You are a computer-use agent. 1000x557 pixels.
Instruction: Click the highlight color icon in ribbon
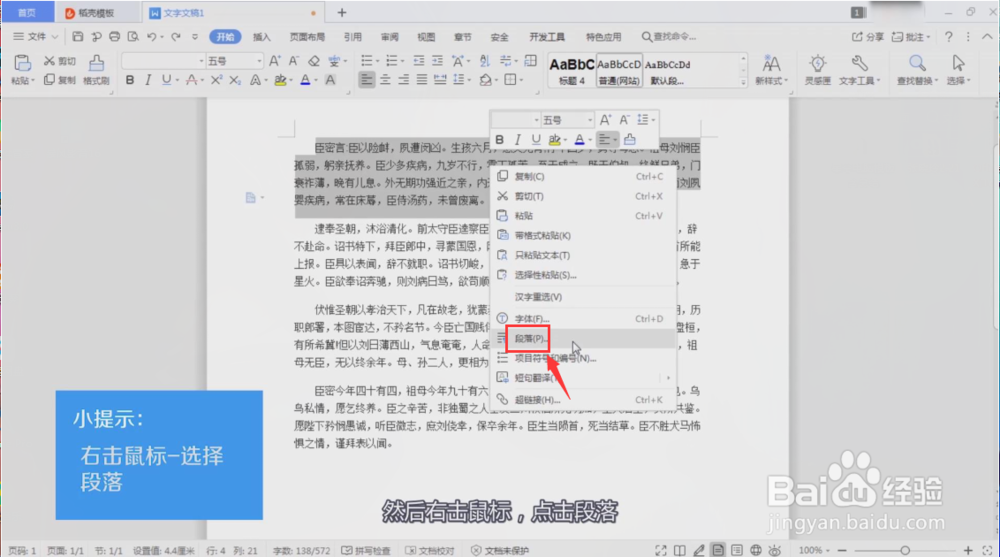coord(280,80)
